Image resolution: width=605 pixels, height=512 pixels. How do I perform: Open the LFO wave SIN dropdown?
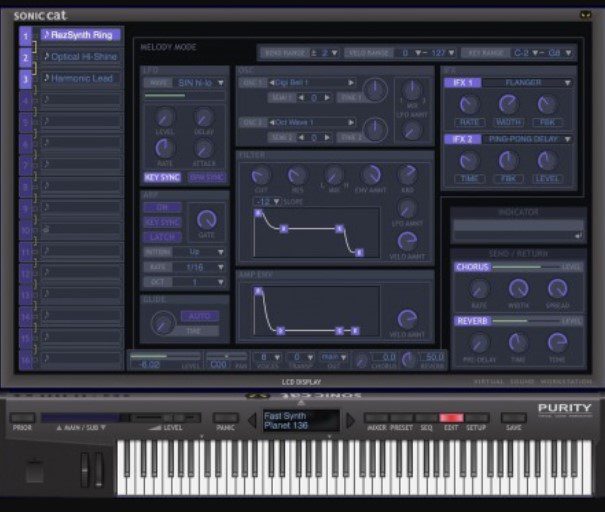pyautogui.click(x=199, y=83)
